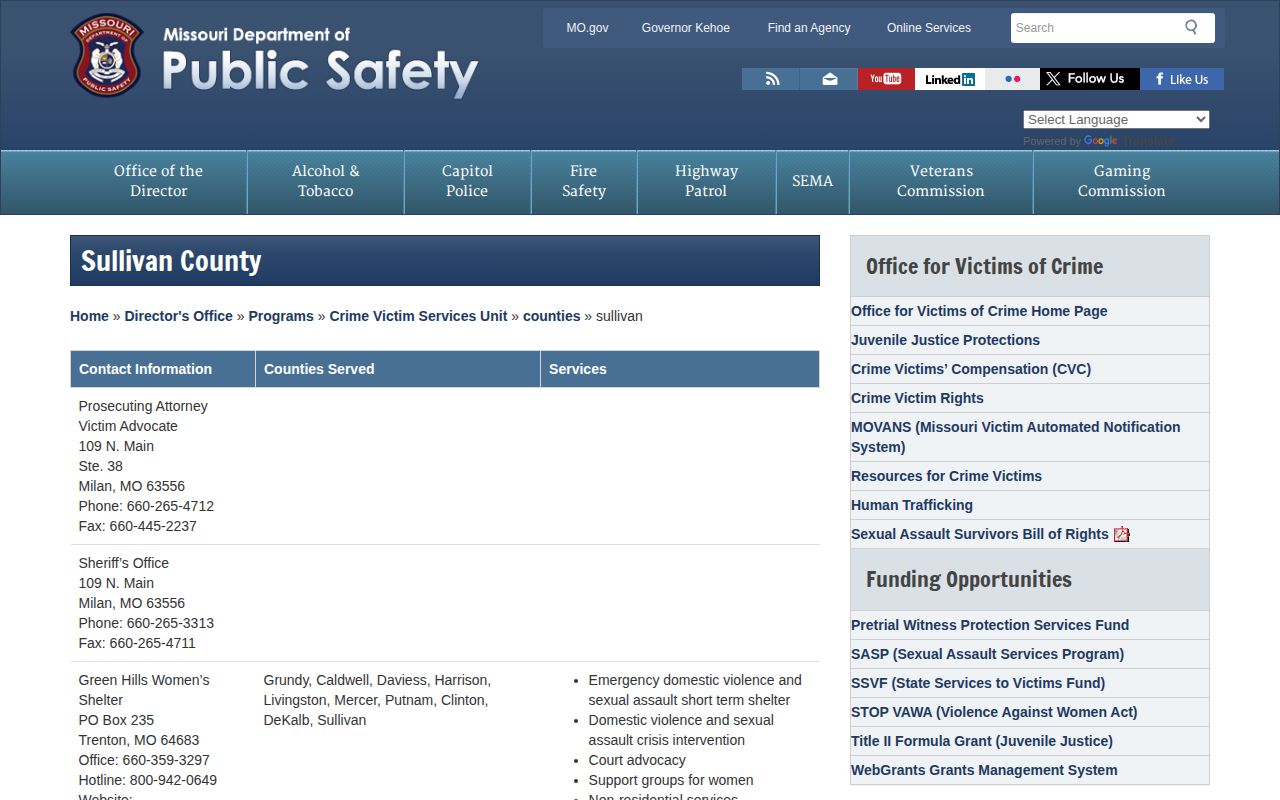Open Resources for Crime Victims link

tap(946, 476)
